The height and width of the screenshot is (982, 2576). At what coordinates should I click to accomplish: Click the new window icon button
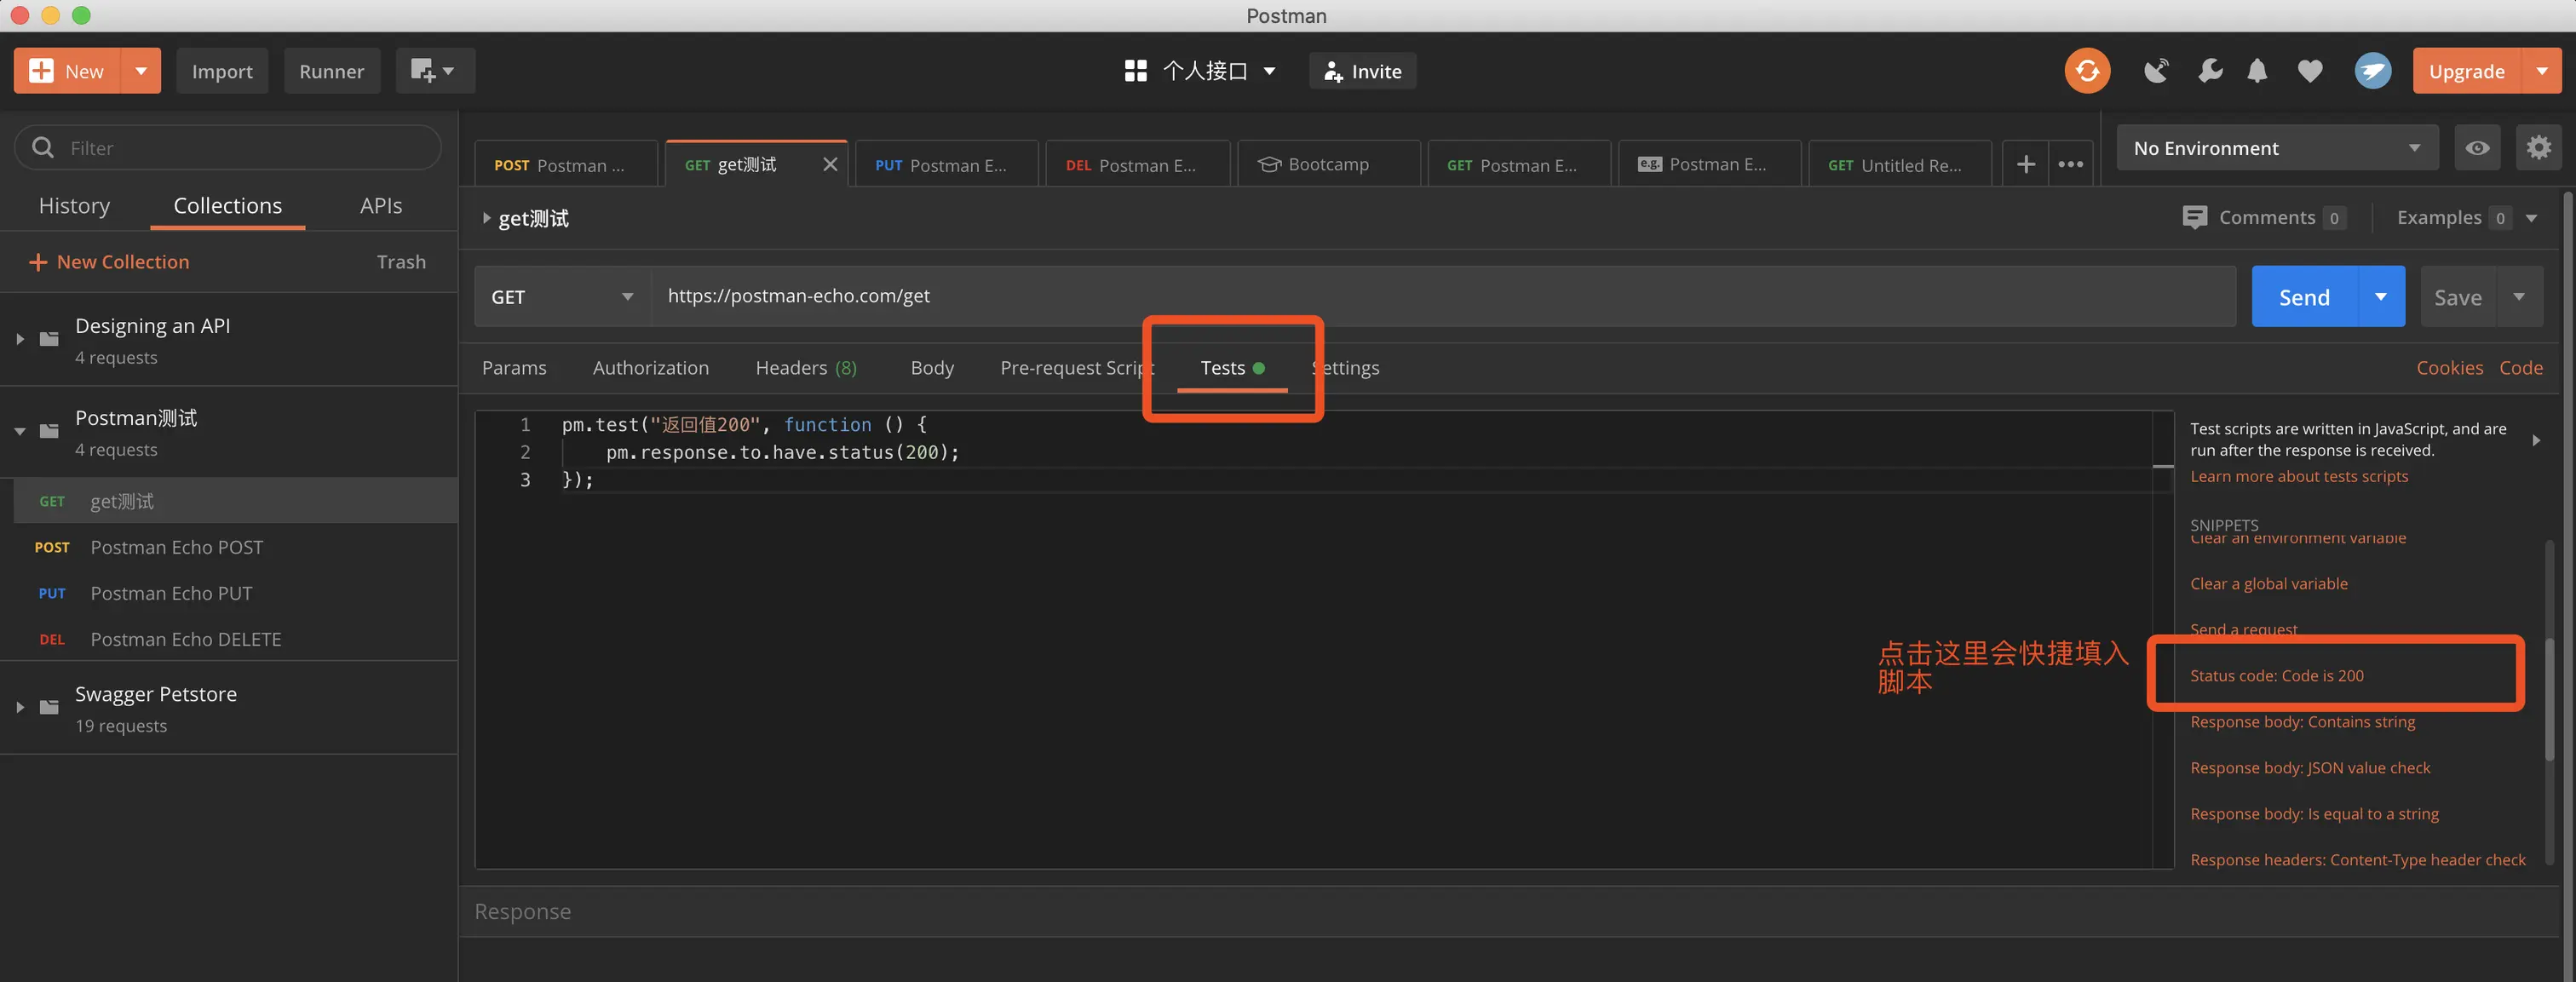433,71
